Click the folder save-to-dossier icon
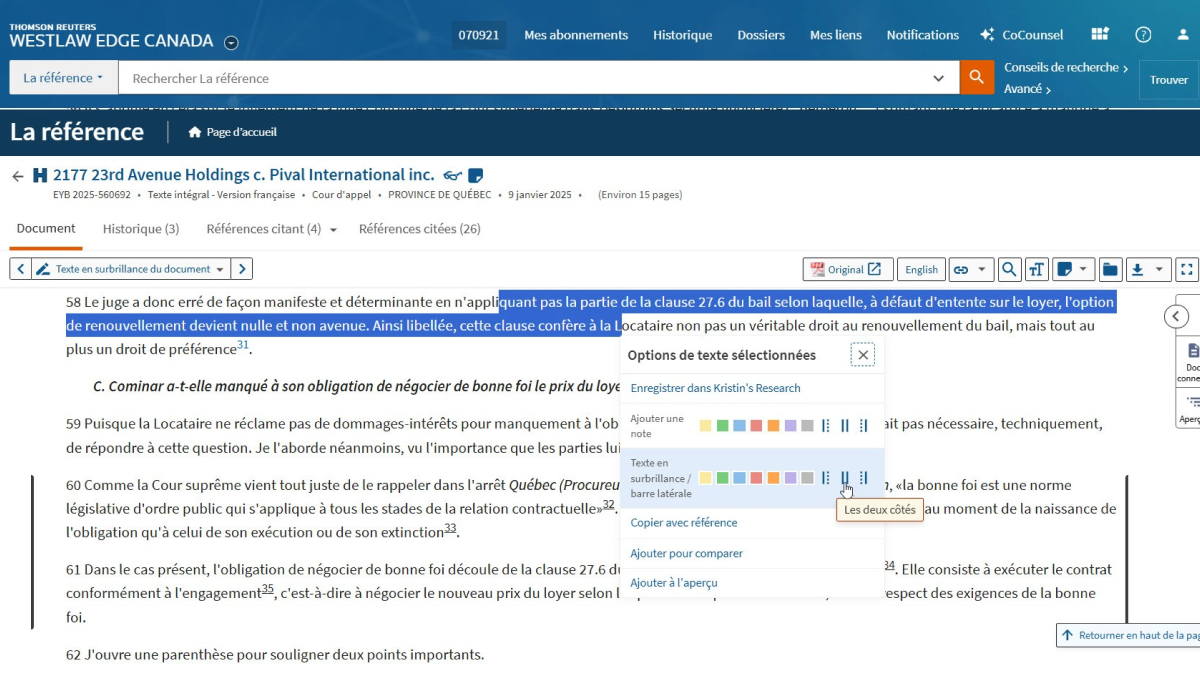 point(1109,269)
